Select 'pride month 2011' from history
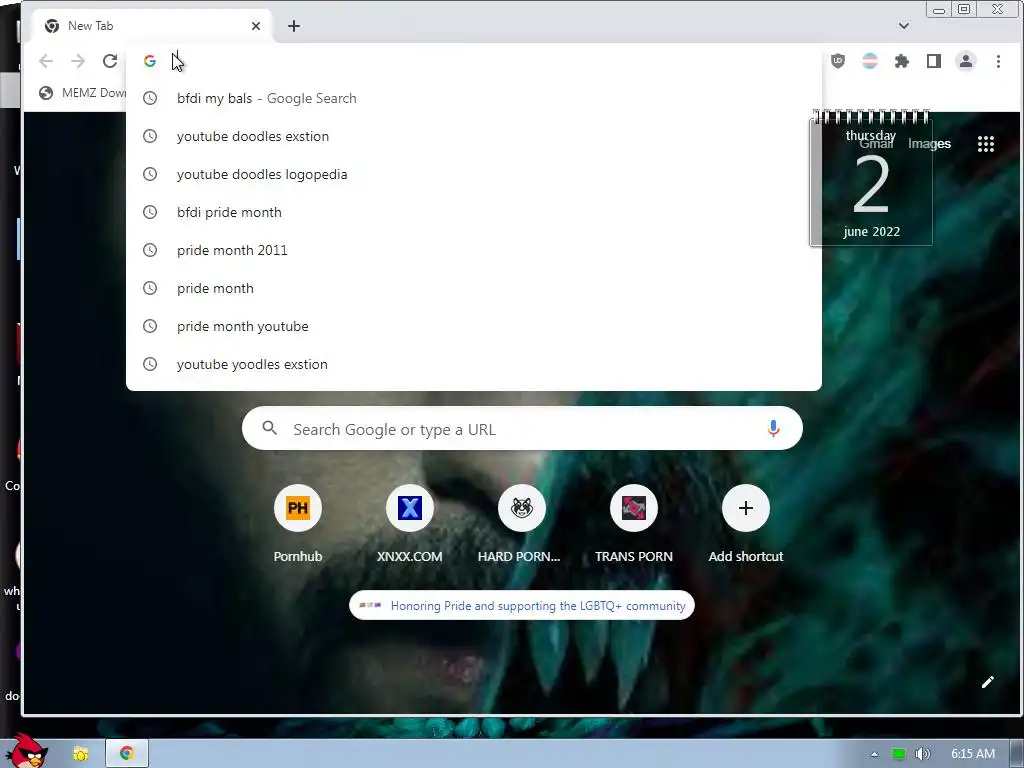 pos(473,250)
